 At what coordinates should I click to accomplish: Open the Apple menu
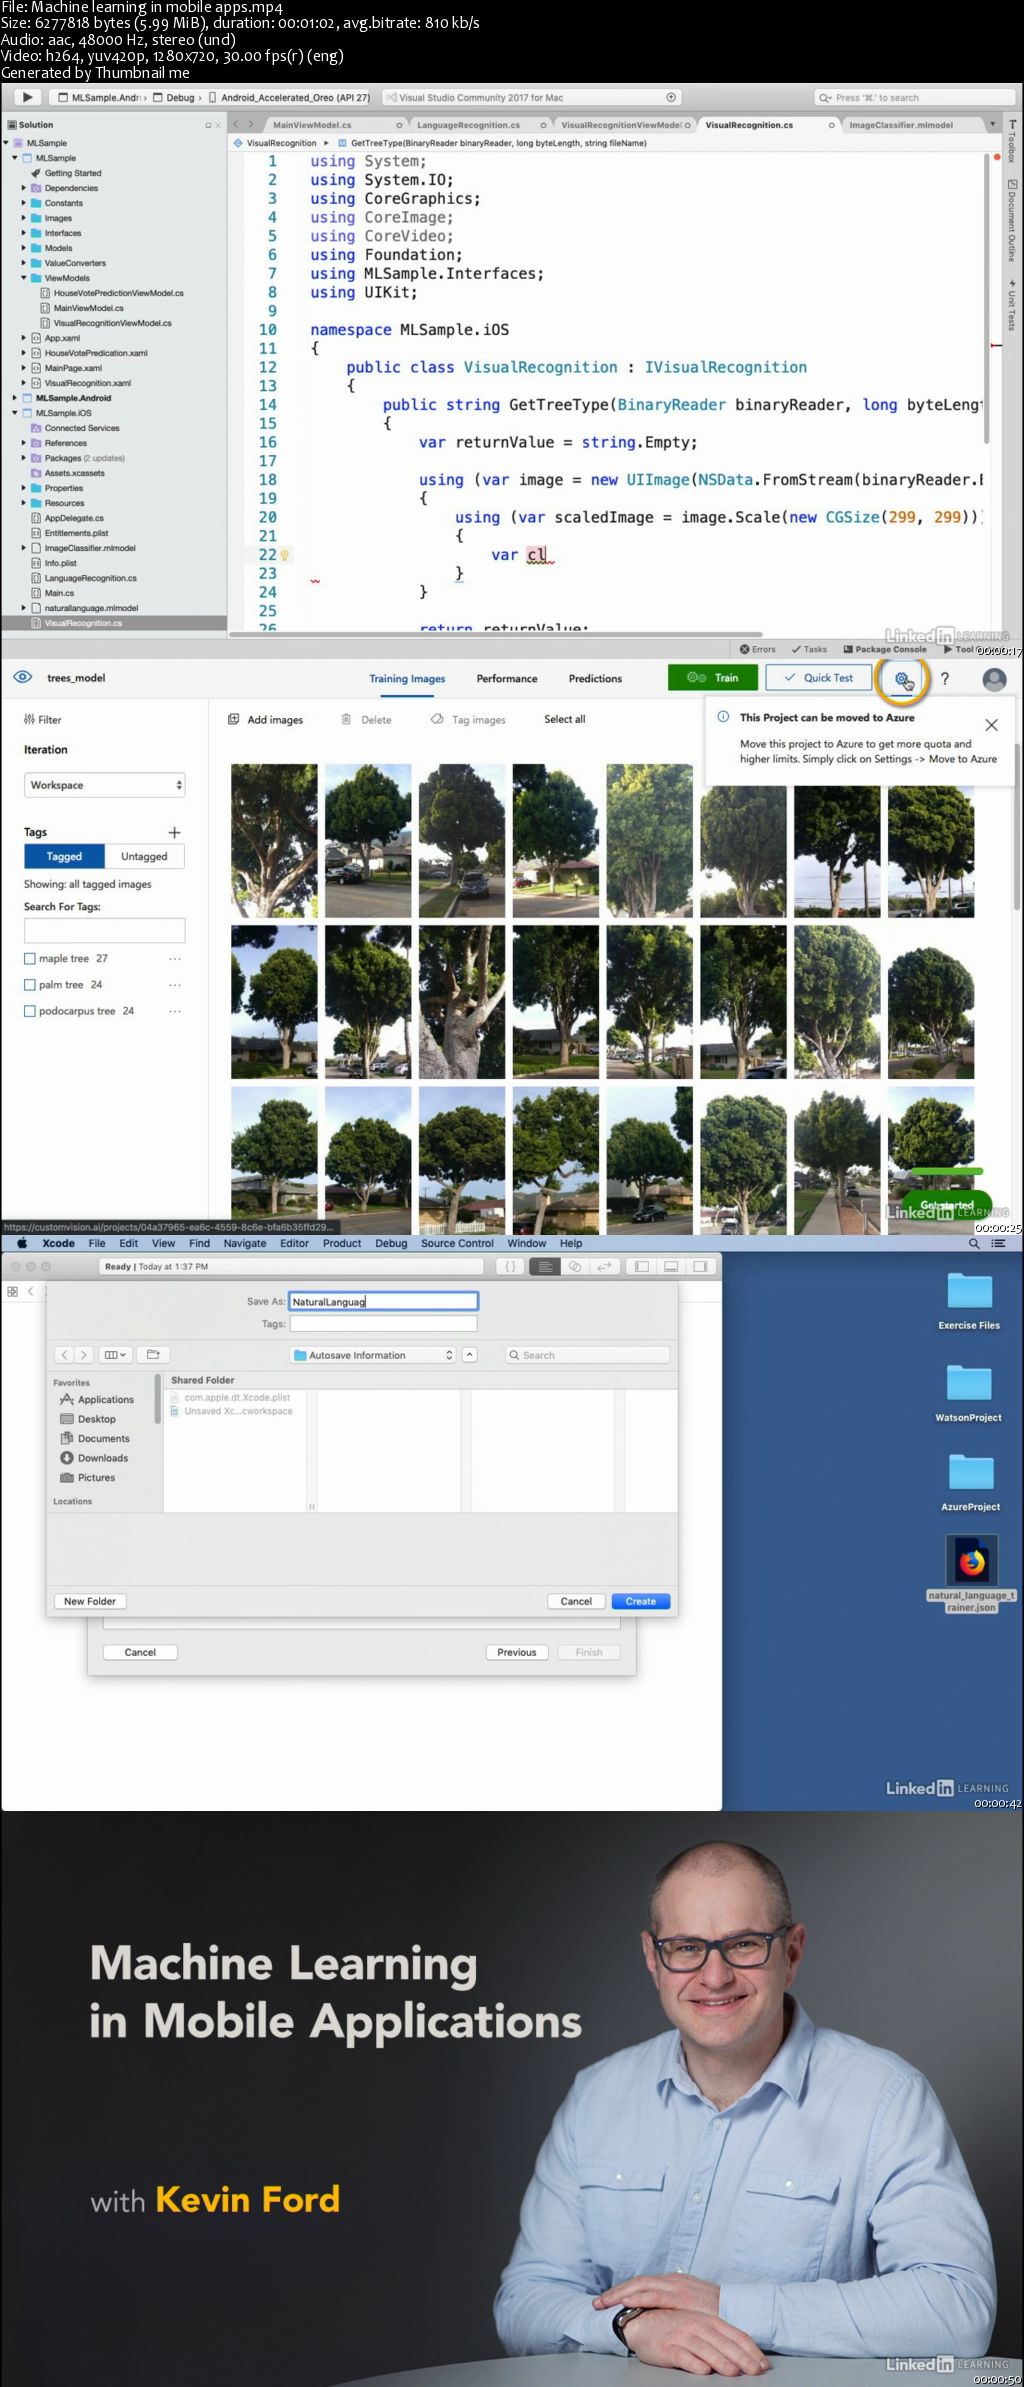pos(21,1243)
